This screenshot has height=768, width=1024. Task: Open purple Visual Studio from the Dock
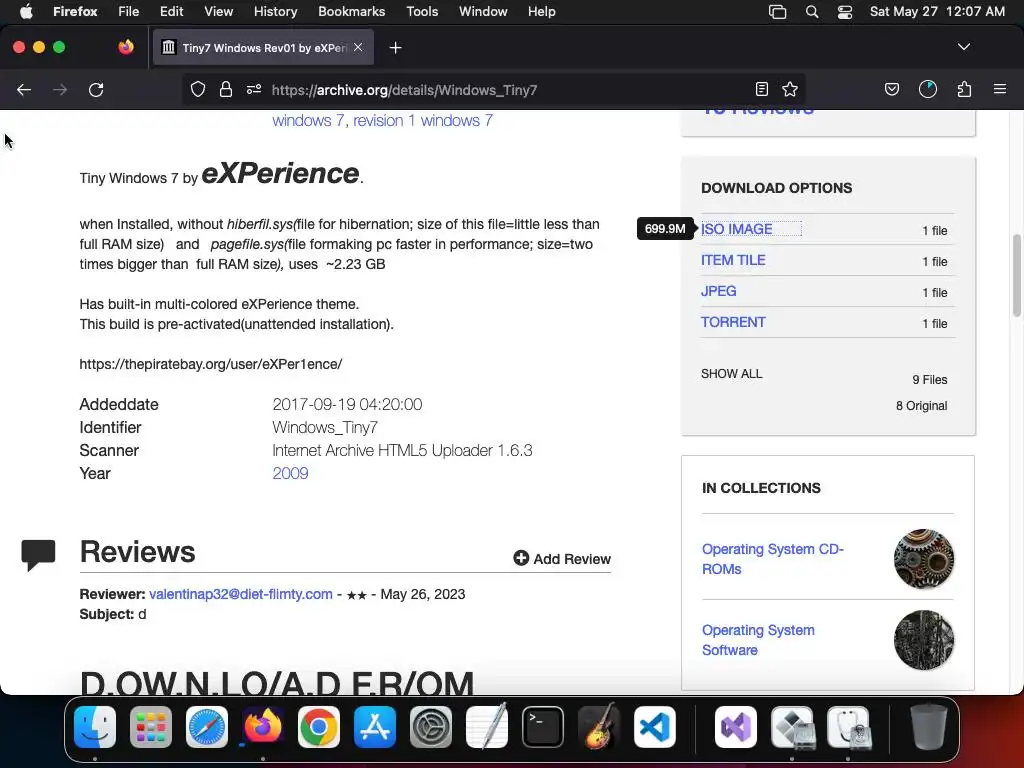pyautogui.click(x=736, y=727)
